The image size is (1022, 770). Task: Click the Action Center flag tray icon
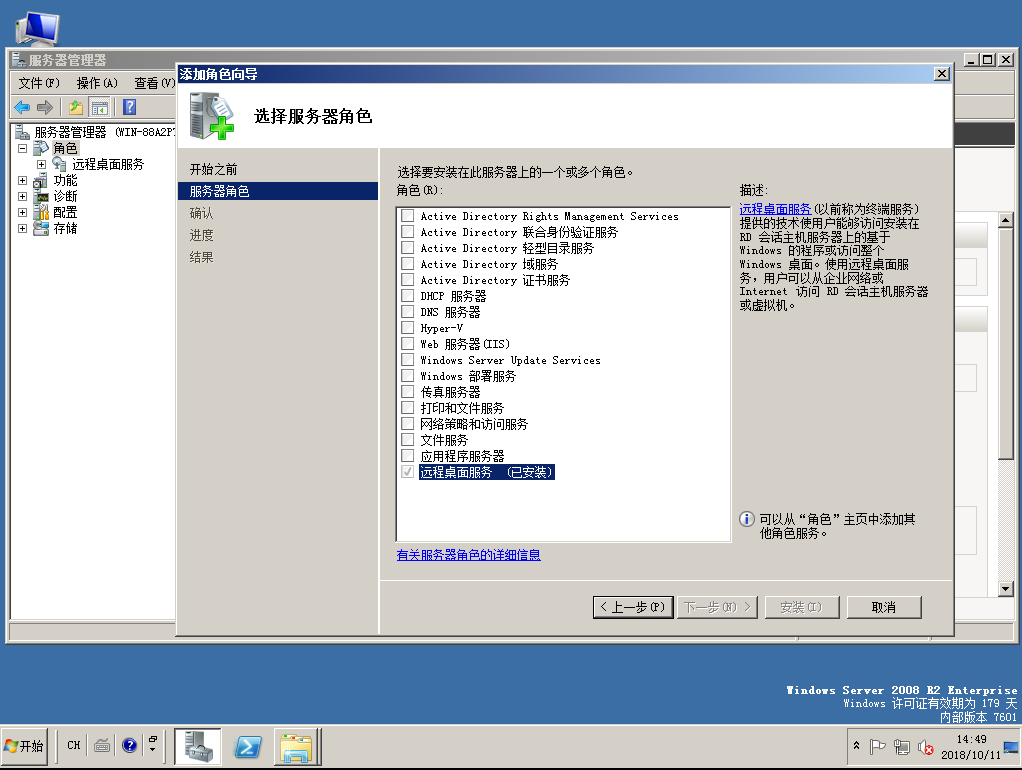878,747
